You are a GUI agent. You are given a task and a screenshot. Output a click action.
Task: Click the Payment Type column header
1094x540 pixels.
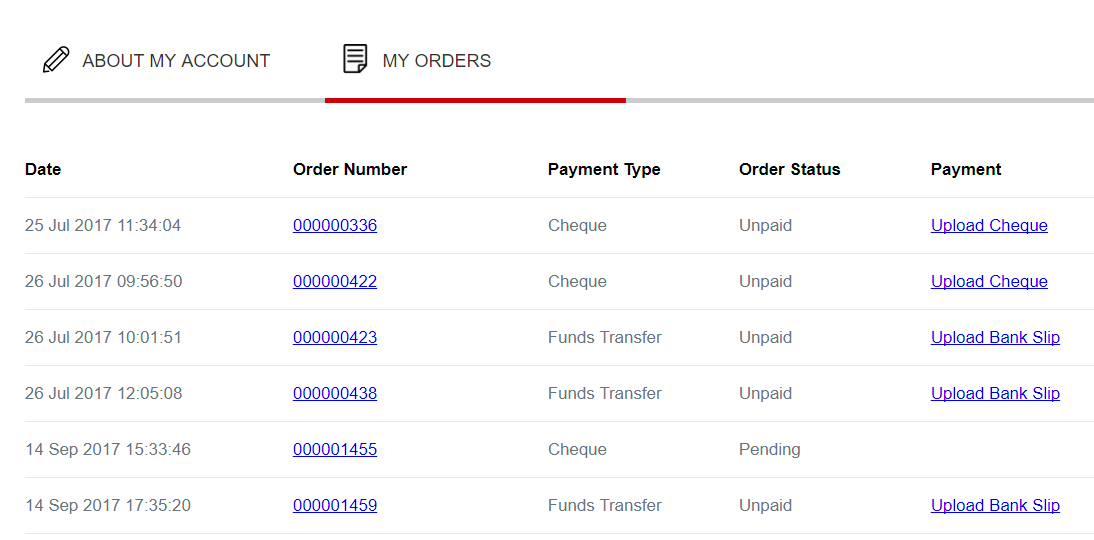604,169
